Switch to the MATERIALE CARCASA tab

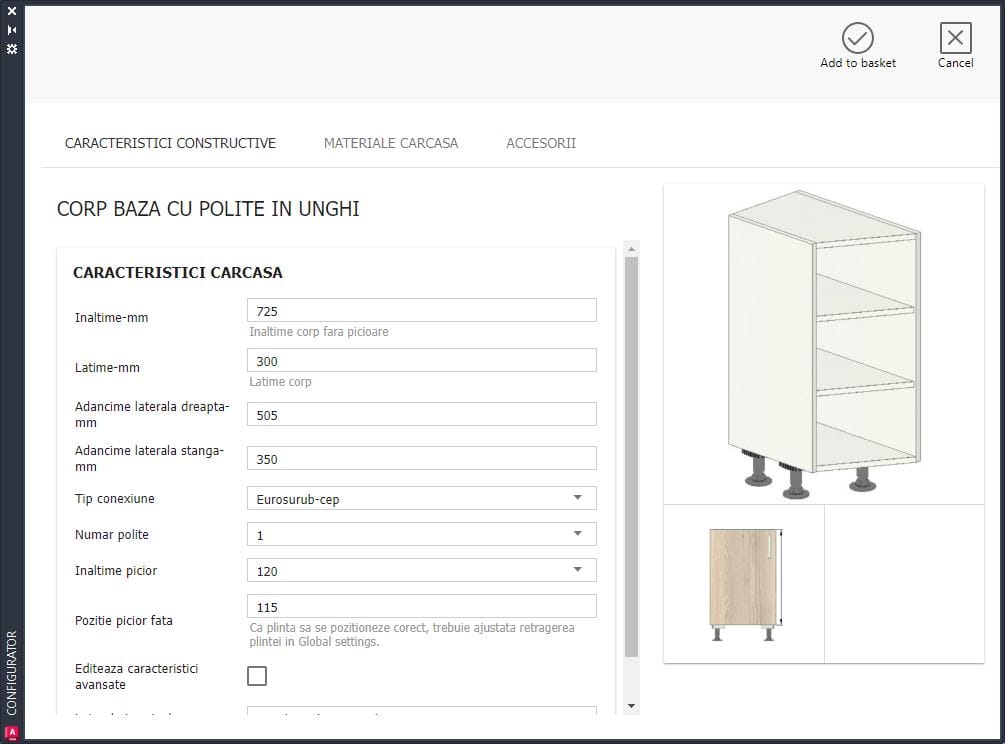tap(391, 143)
